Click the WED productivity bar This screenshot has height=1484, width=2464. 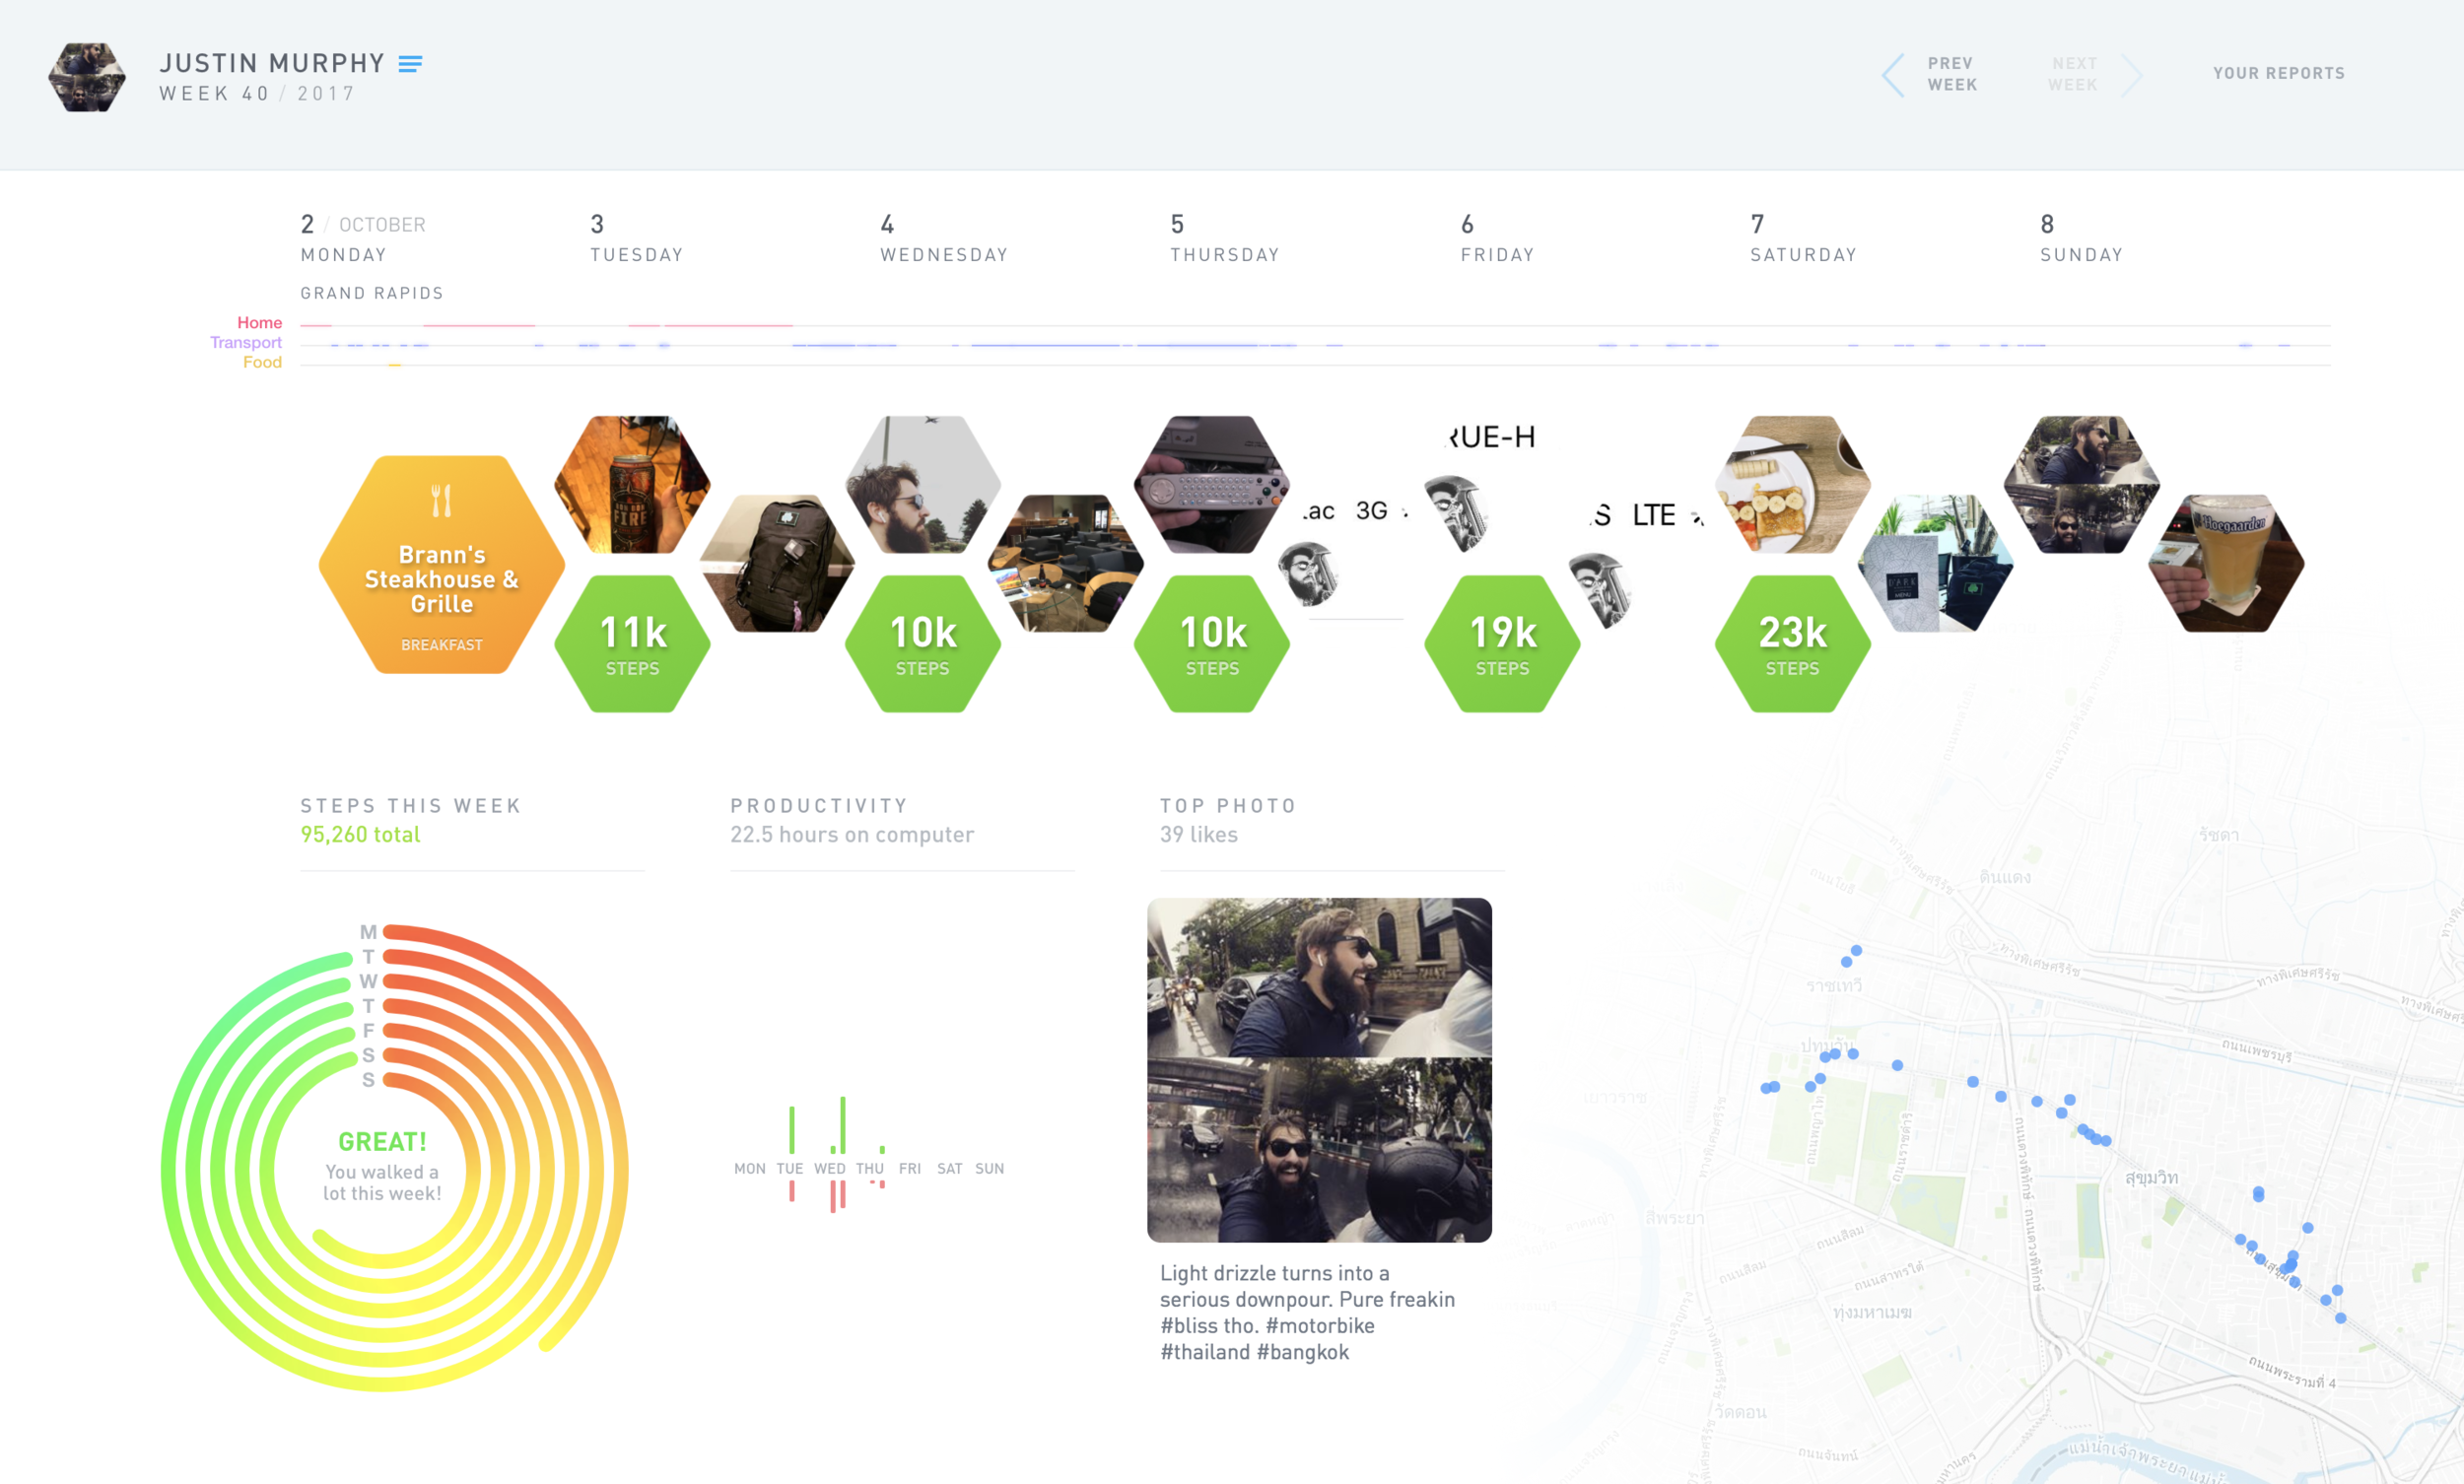843,1125
